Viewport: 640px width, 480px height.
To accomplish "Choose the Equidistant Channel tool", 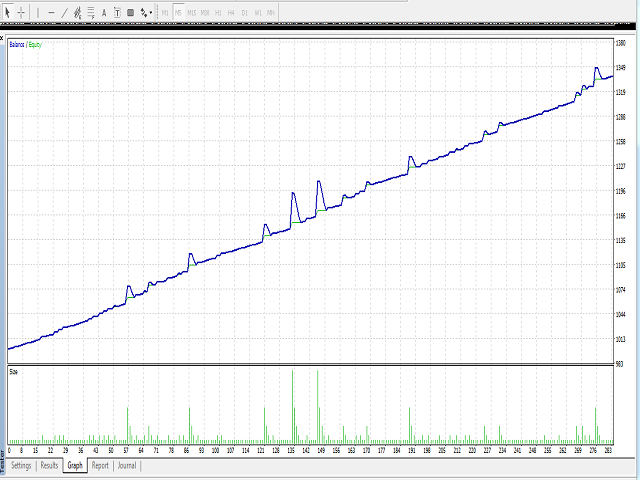I will (78, 13).
